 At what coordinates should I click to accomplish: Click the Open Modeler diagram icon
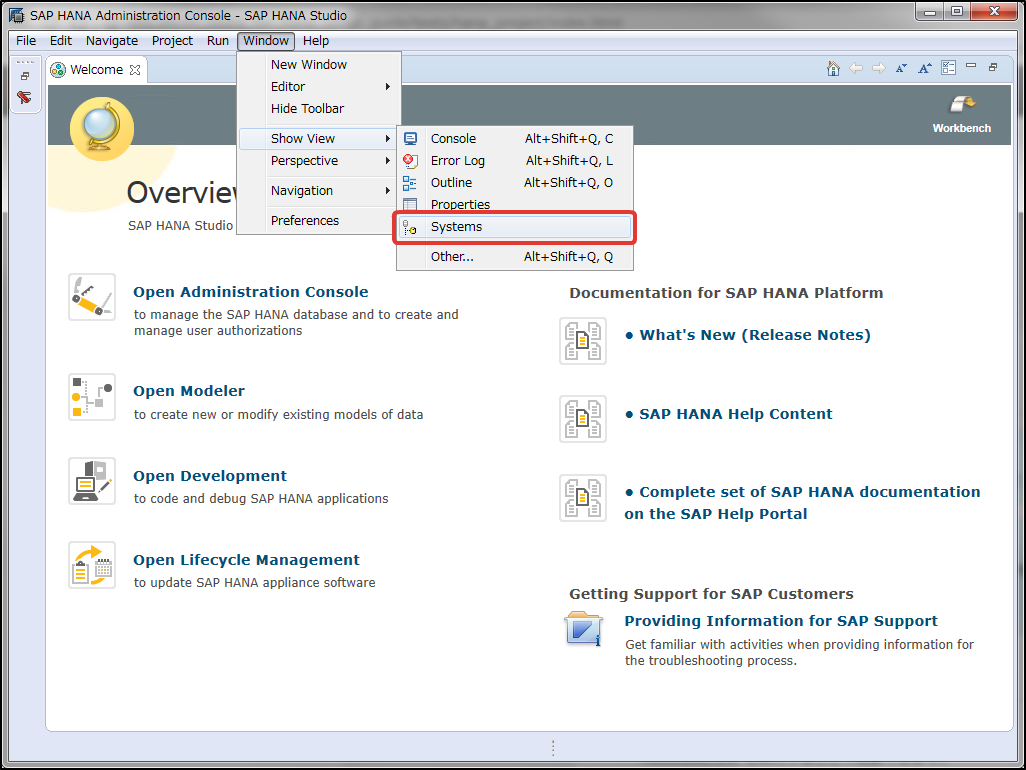coord(92,397)
